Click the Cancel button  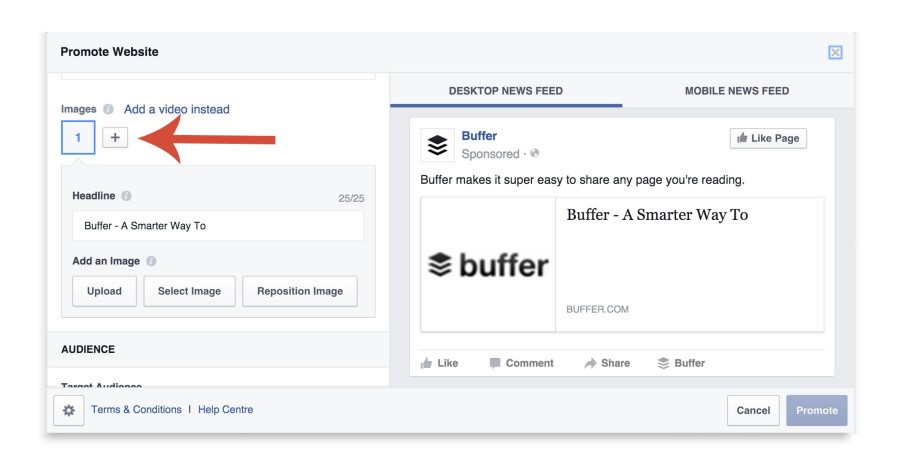point(753,410)
